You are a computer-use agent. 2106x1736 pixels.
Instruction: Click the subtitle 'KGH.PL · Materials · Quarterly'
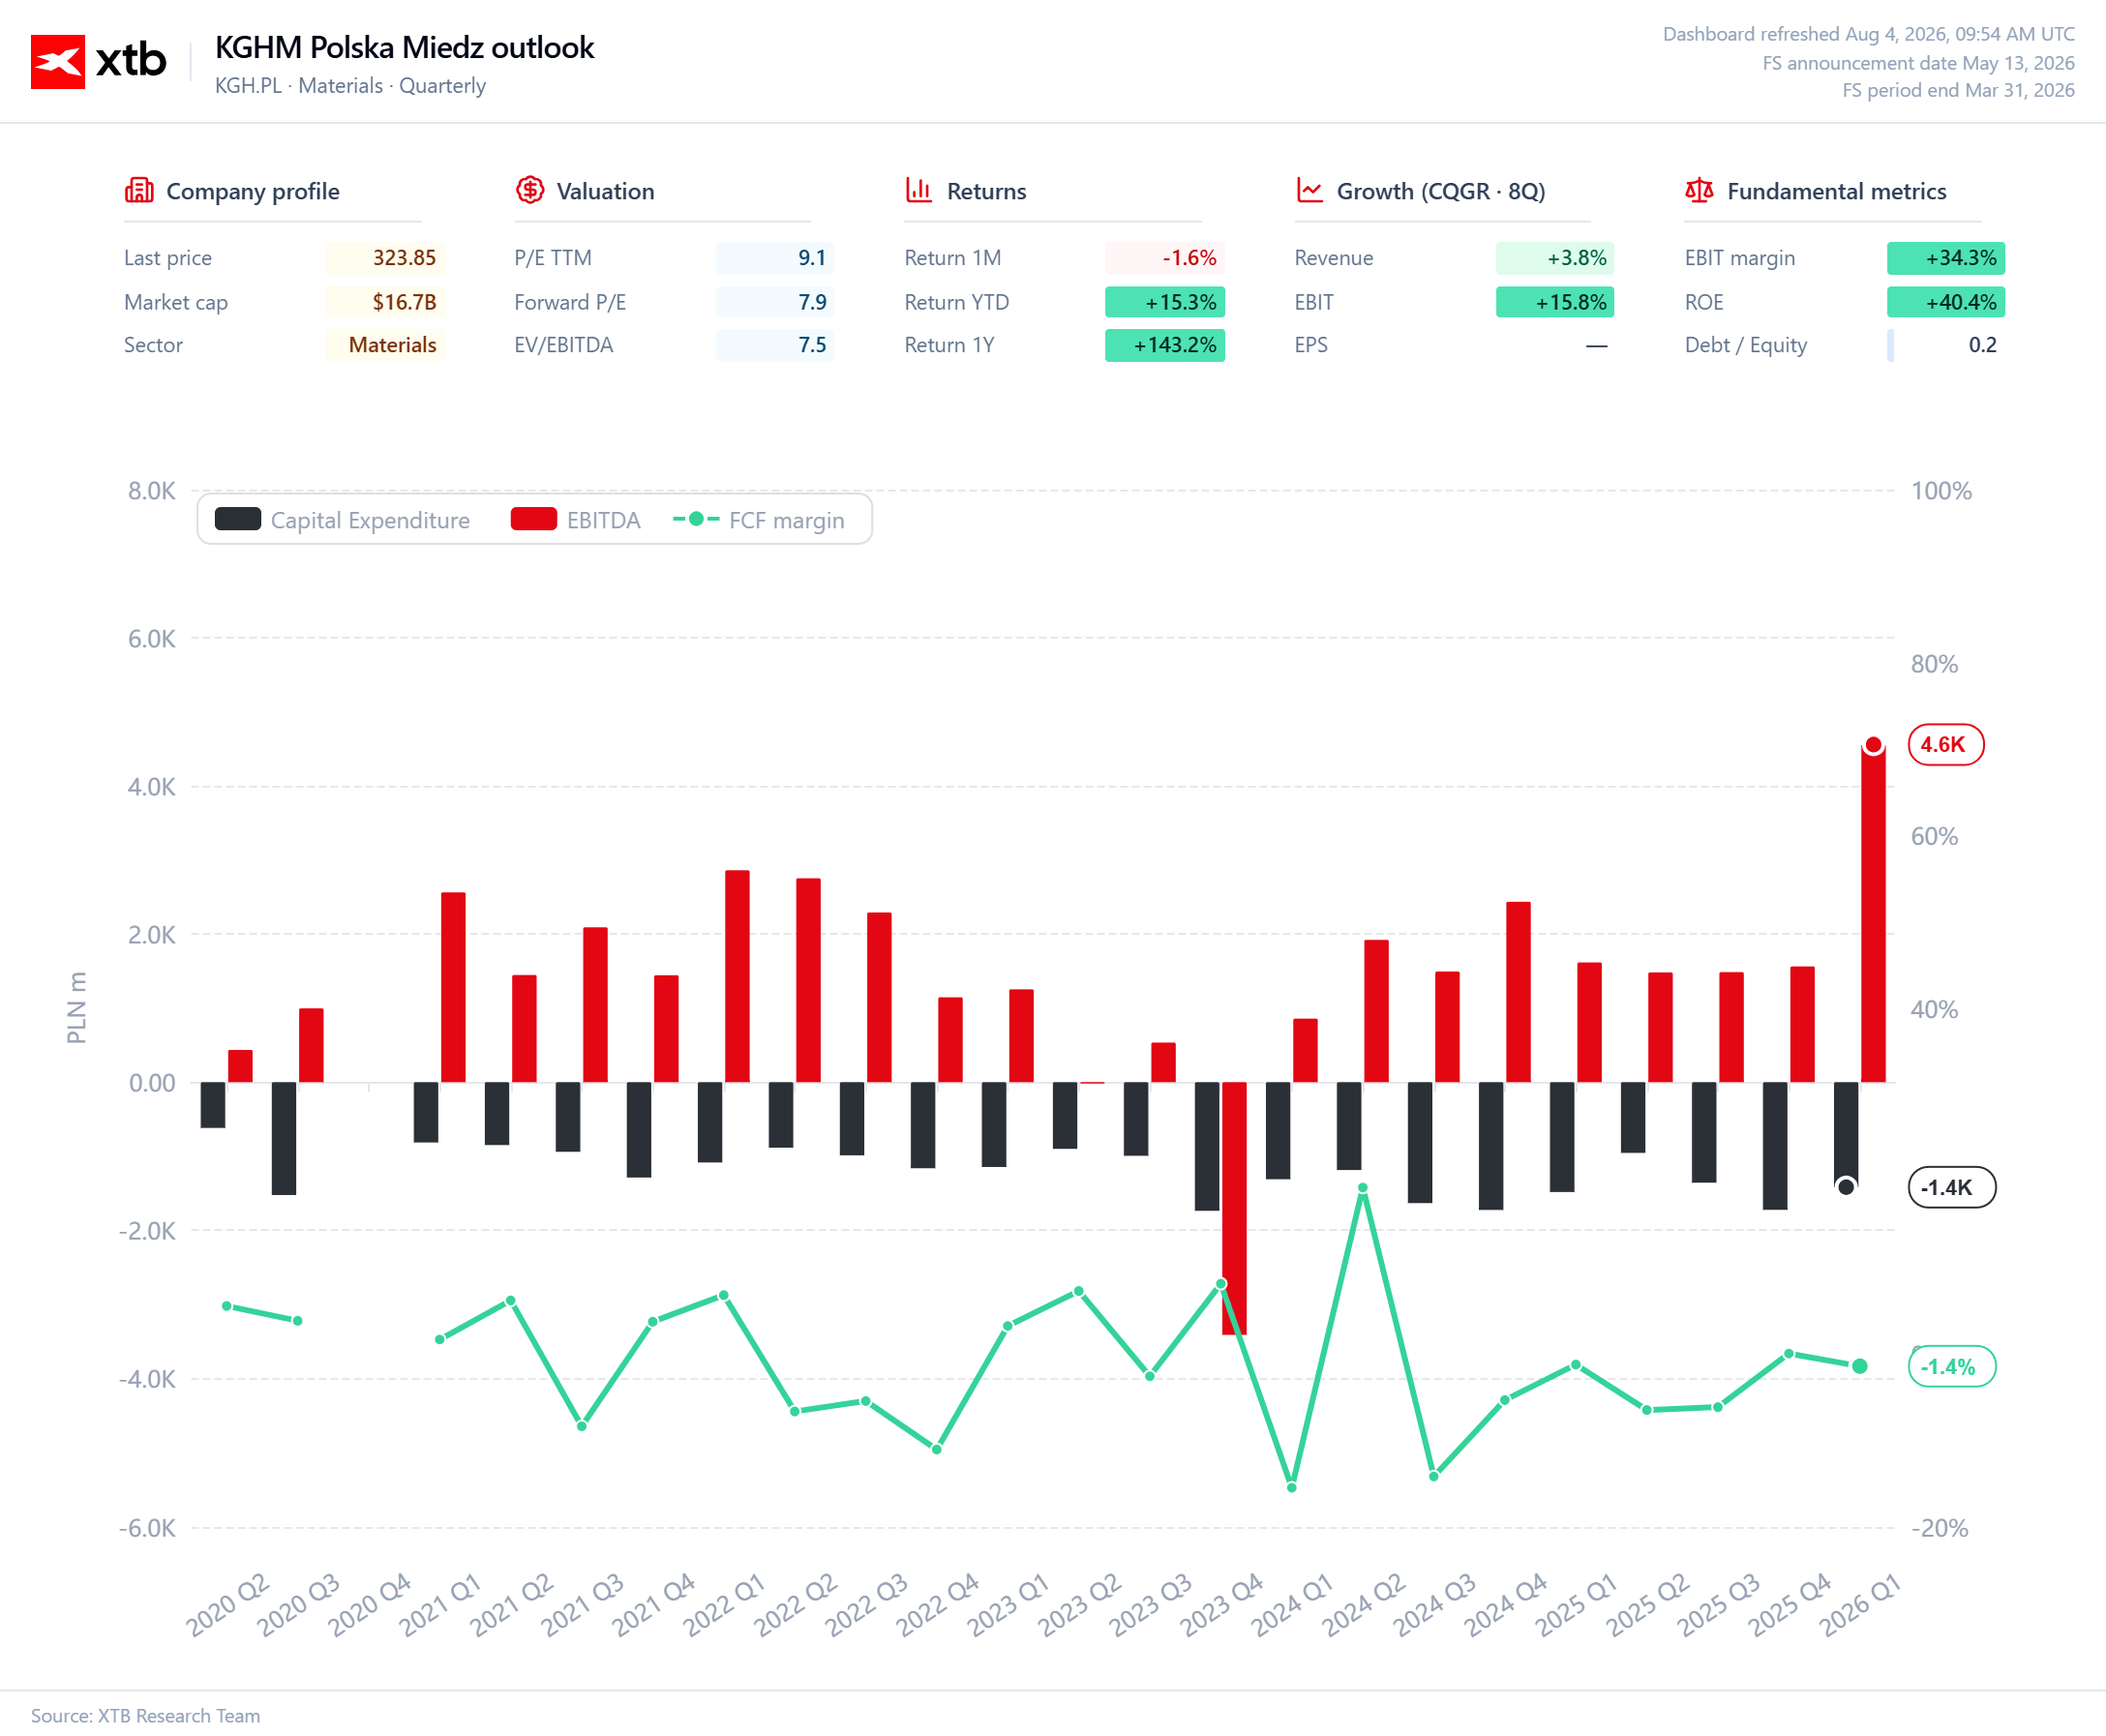click(350, 86)
